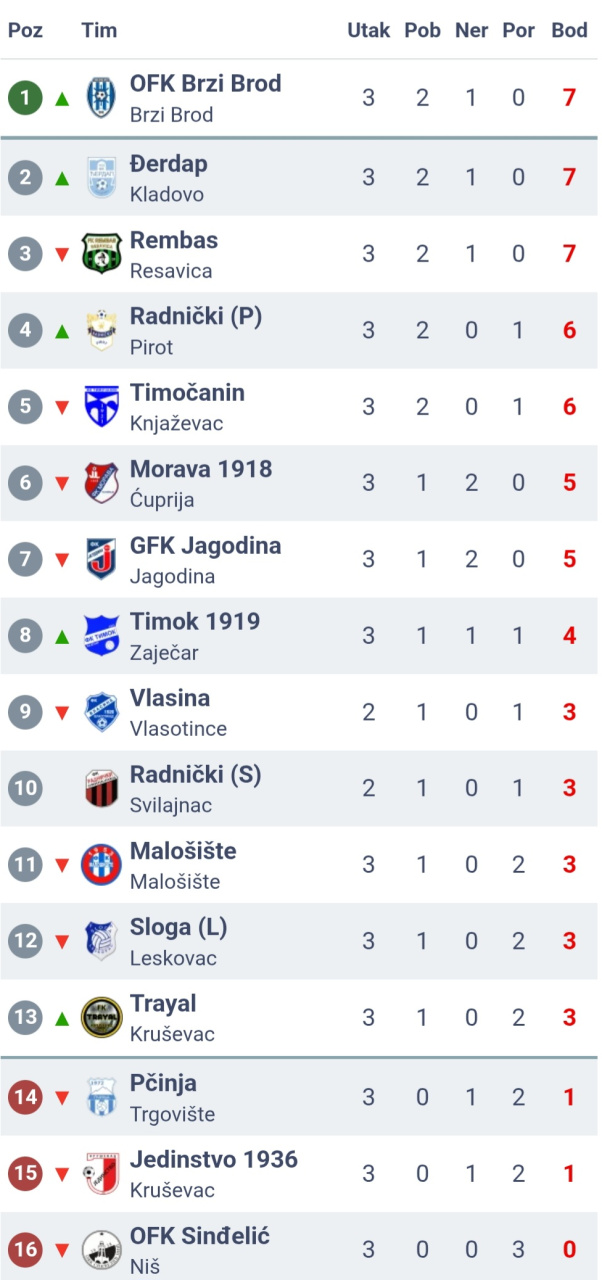Screen dimensions: 602x1280
Task: Open the Đerdap Kladovo team logo
Action: pos(101,178)
